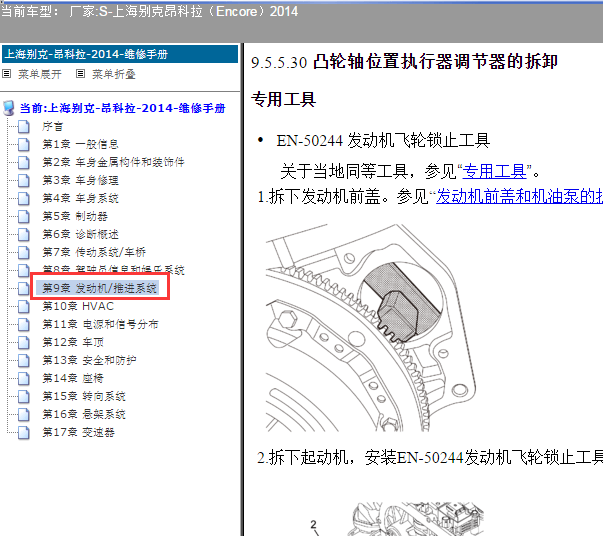Open 第5章 制动器 chapter

(75, 216)
